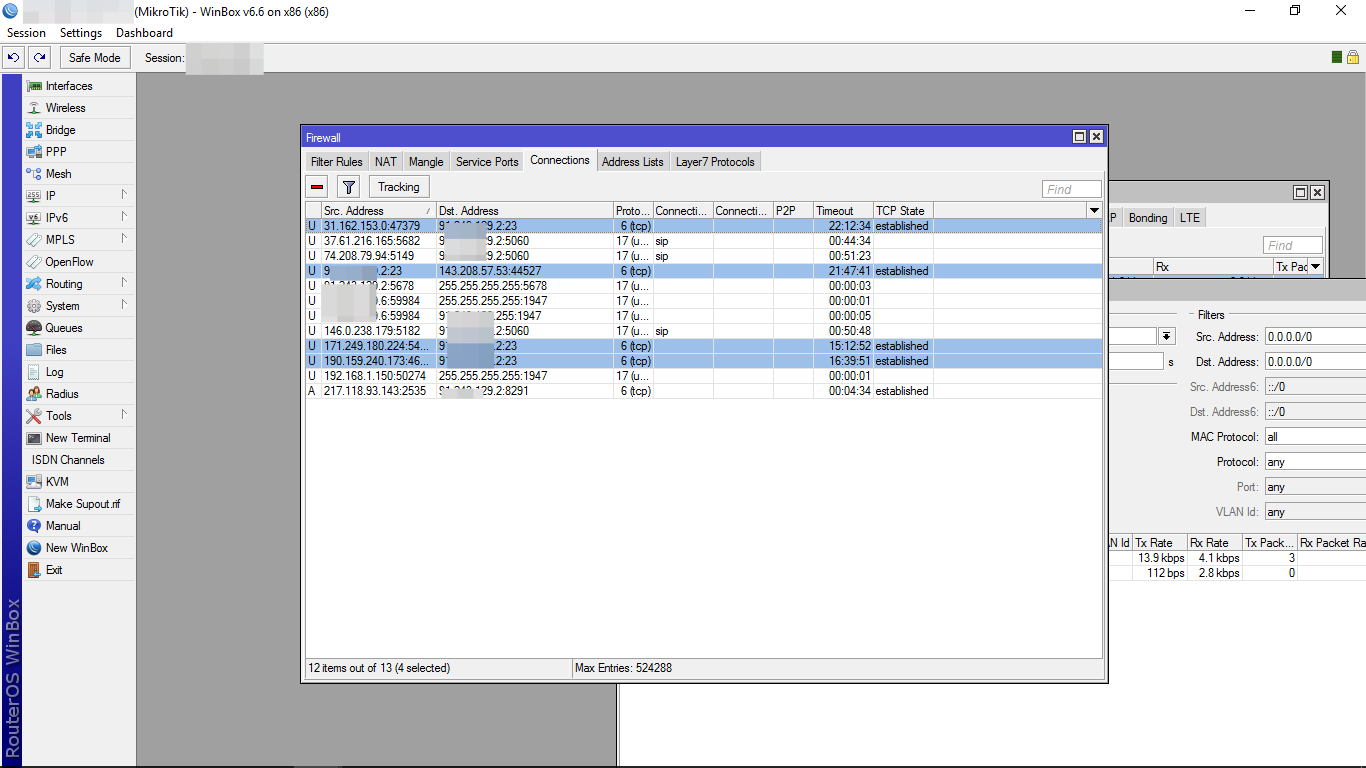Open the Settings menu
This screenshot has height=768, width=1366.
[x=81, y=33]
